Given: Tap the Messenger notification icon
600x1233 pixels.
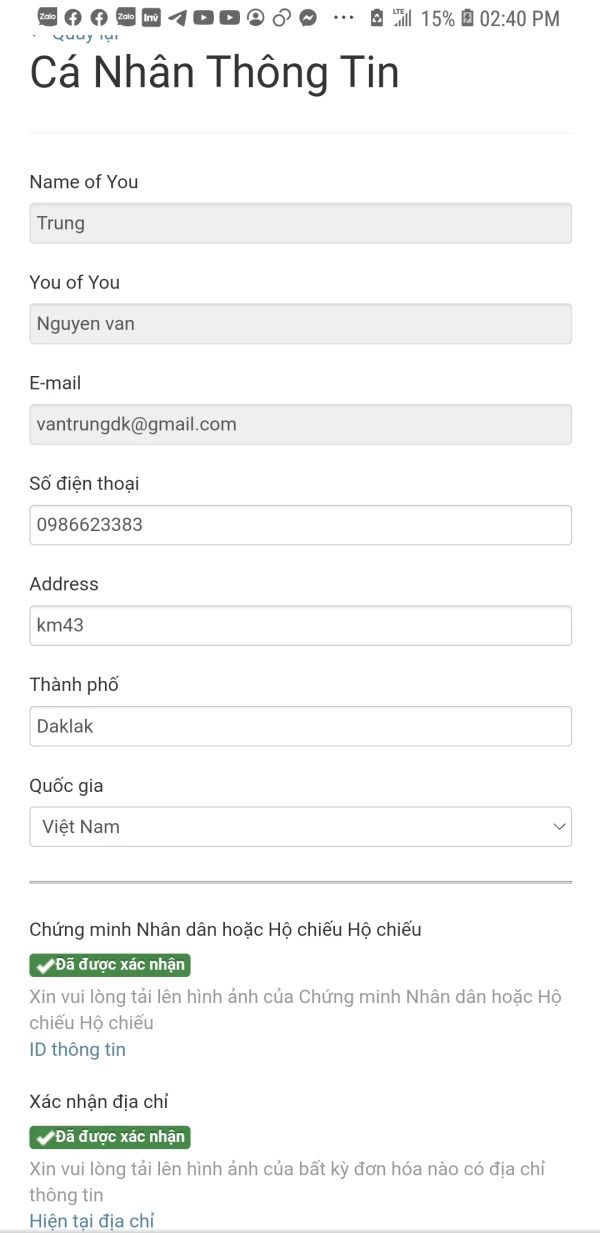Looking at the screenshot, I should coord(309,17).
